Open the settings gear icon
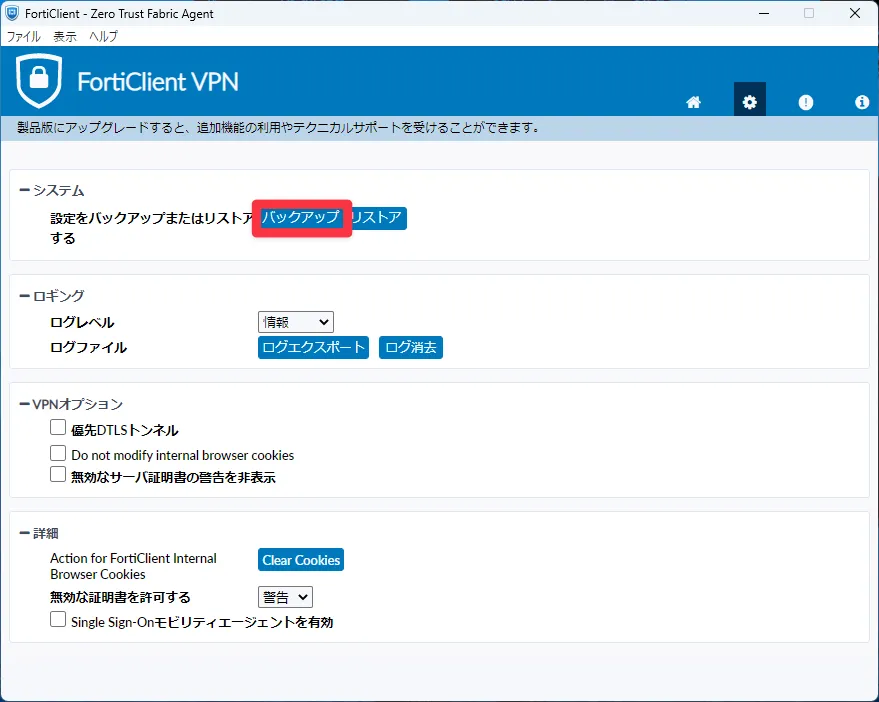879x702 pixels. click(749, 102)
